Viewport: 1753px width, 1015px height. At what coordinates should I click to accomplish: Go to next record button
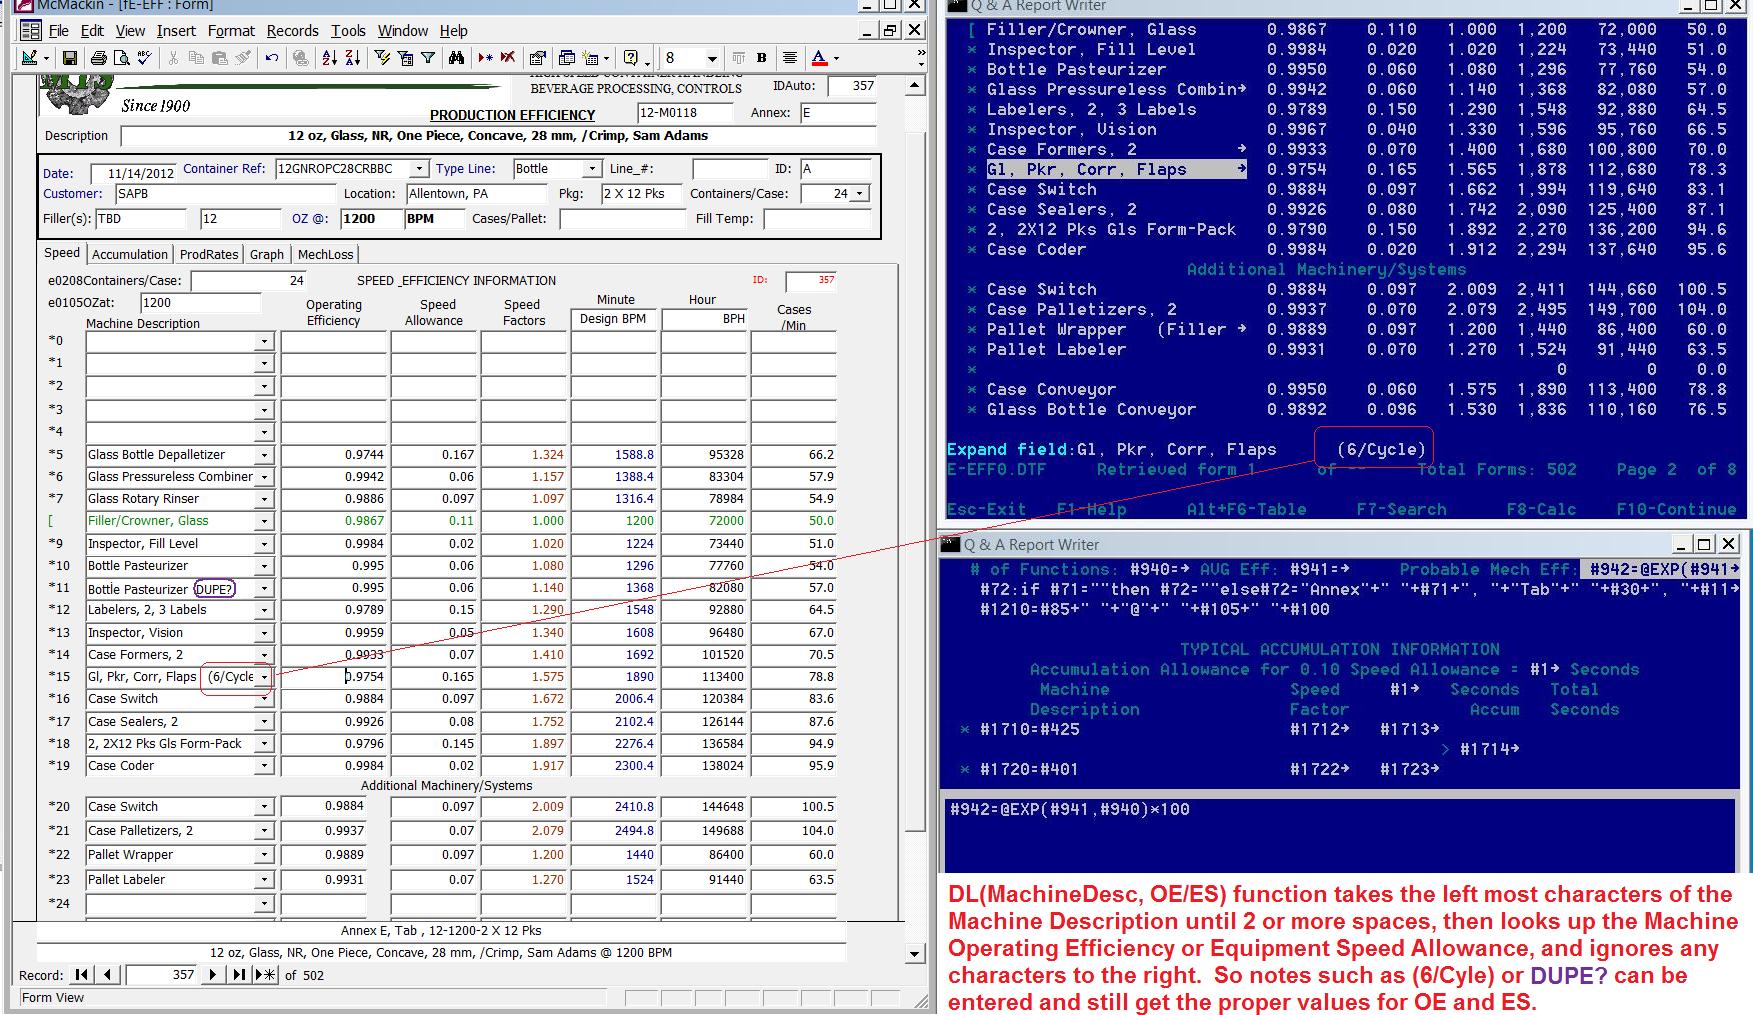click(212, 974)
